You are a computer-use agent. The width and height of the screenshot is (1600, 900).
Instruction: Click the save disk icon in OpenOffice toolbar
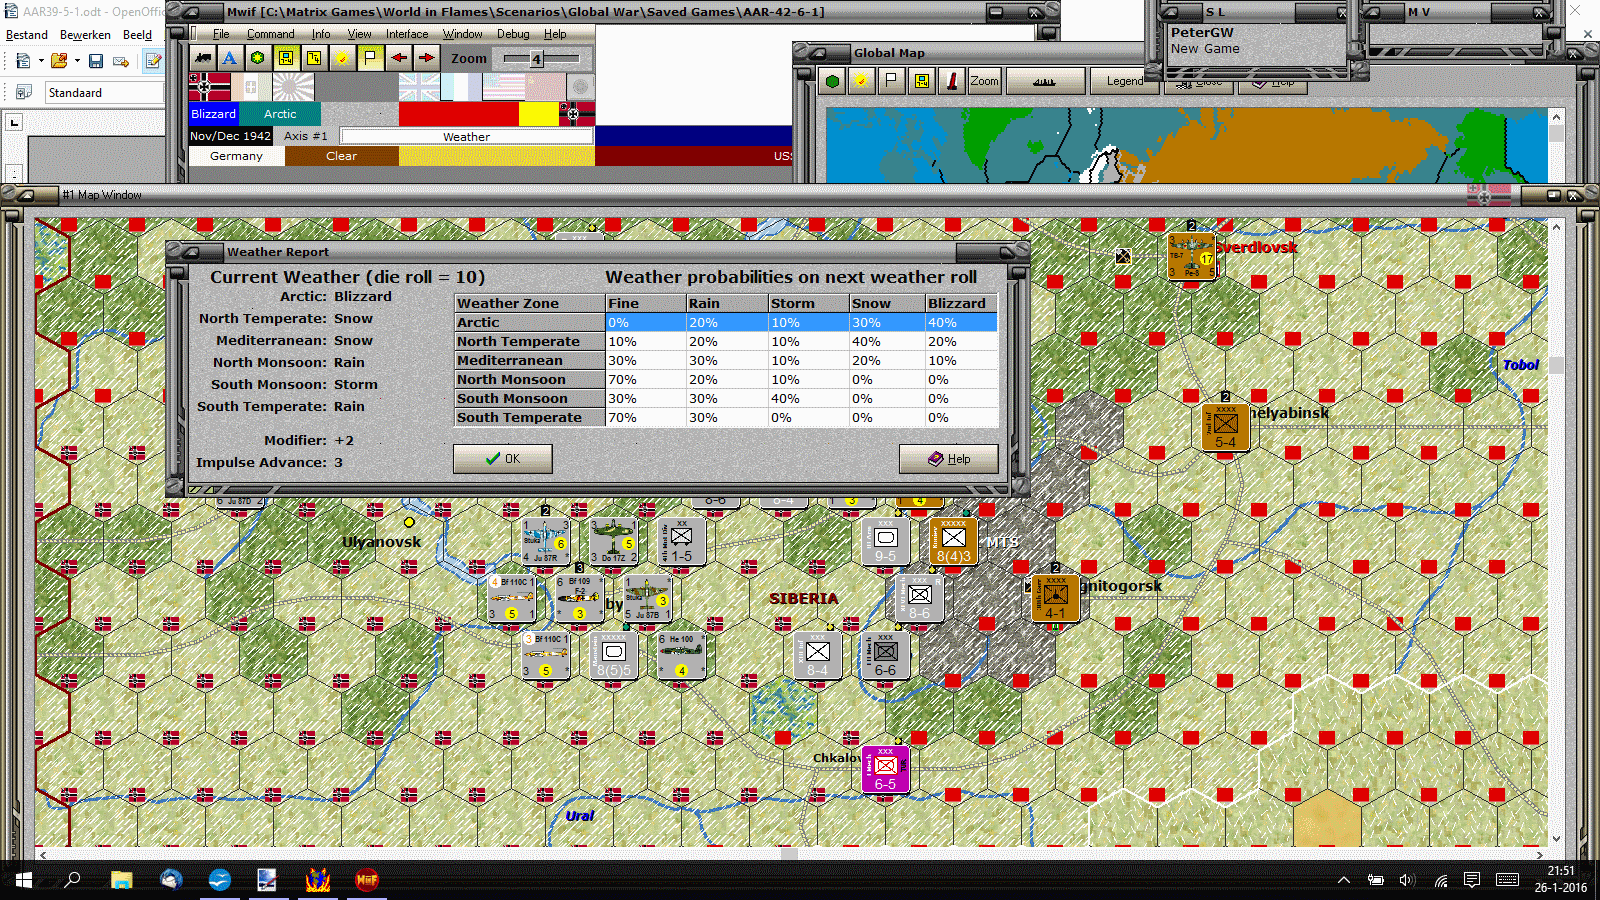pyautogui.click(x=96, y=61)
